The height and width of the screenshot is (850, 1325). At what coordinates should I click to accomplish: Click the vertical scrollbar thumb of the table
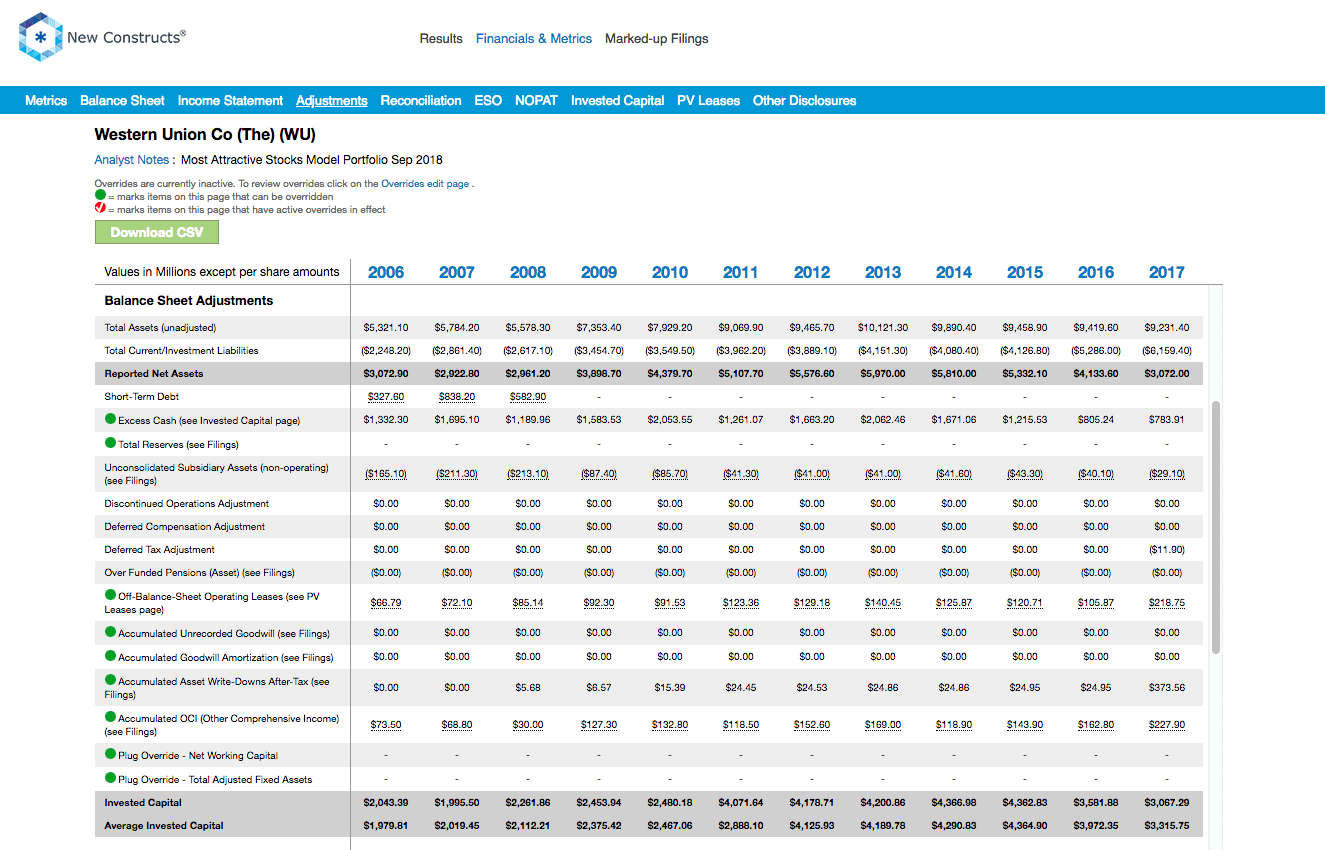click(1216, 528)
